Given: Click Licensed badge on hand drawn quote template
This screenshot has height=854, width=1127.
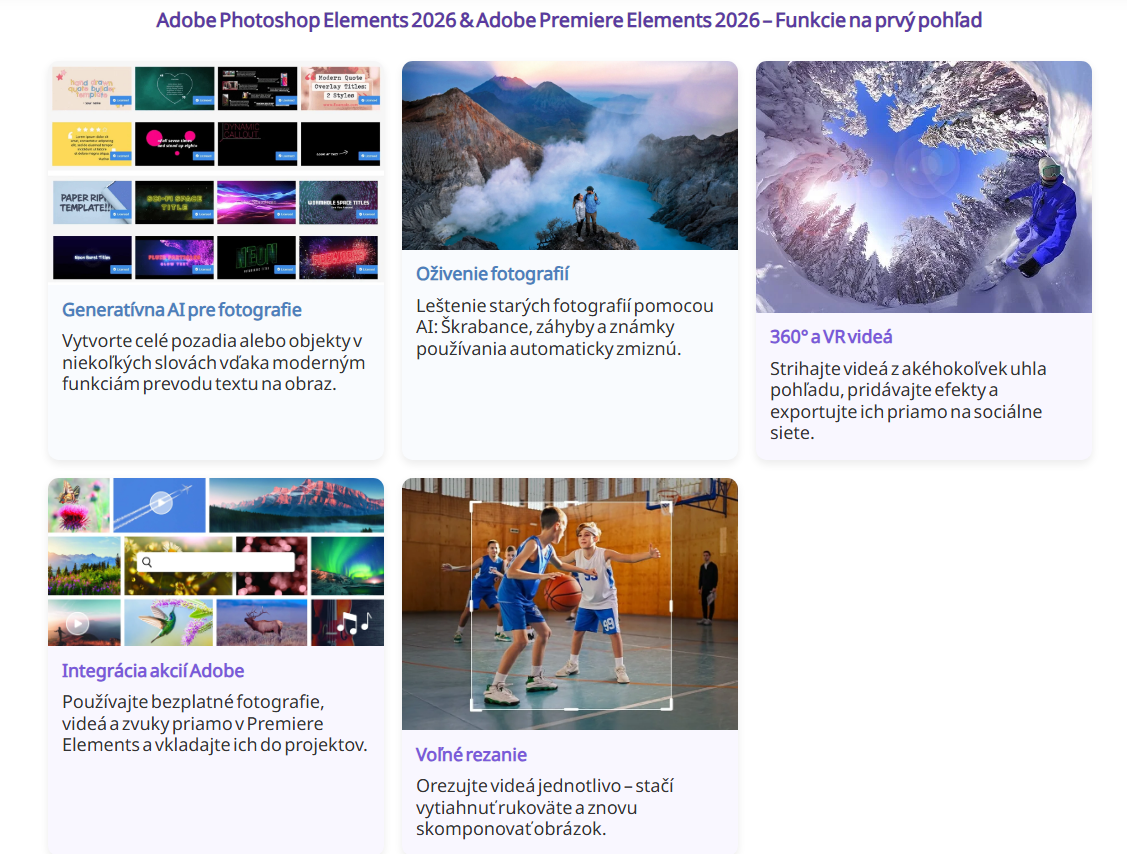Looking at the screenshot, I should (121, 101).
